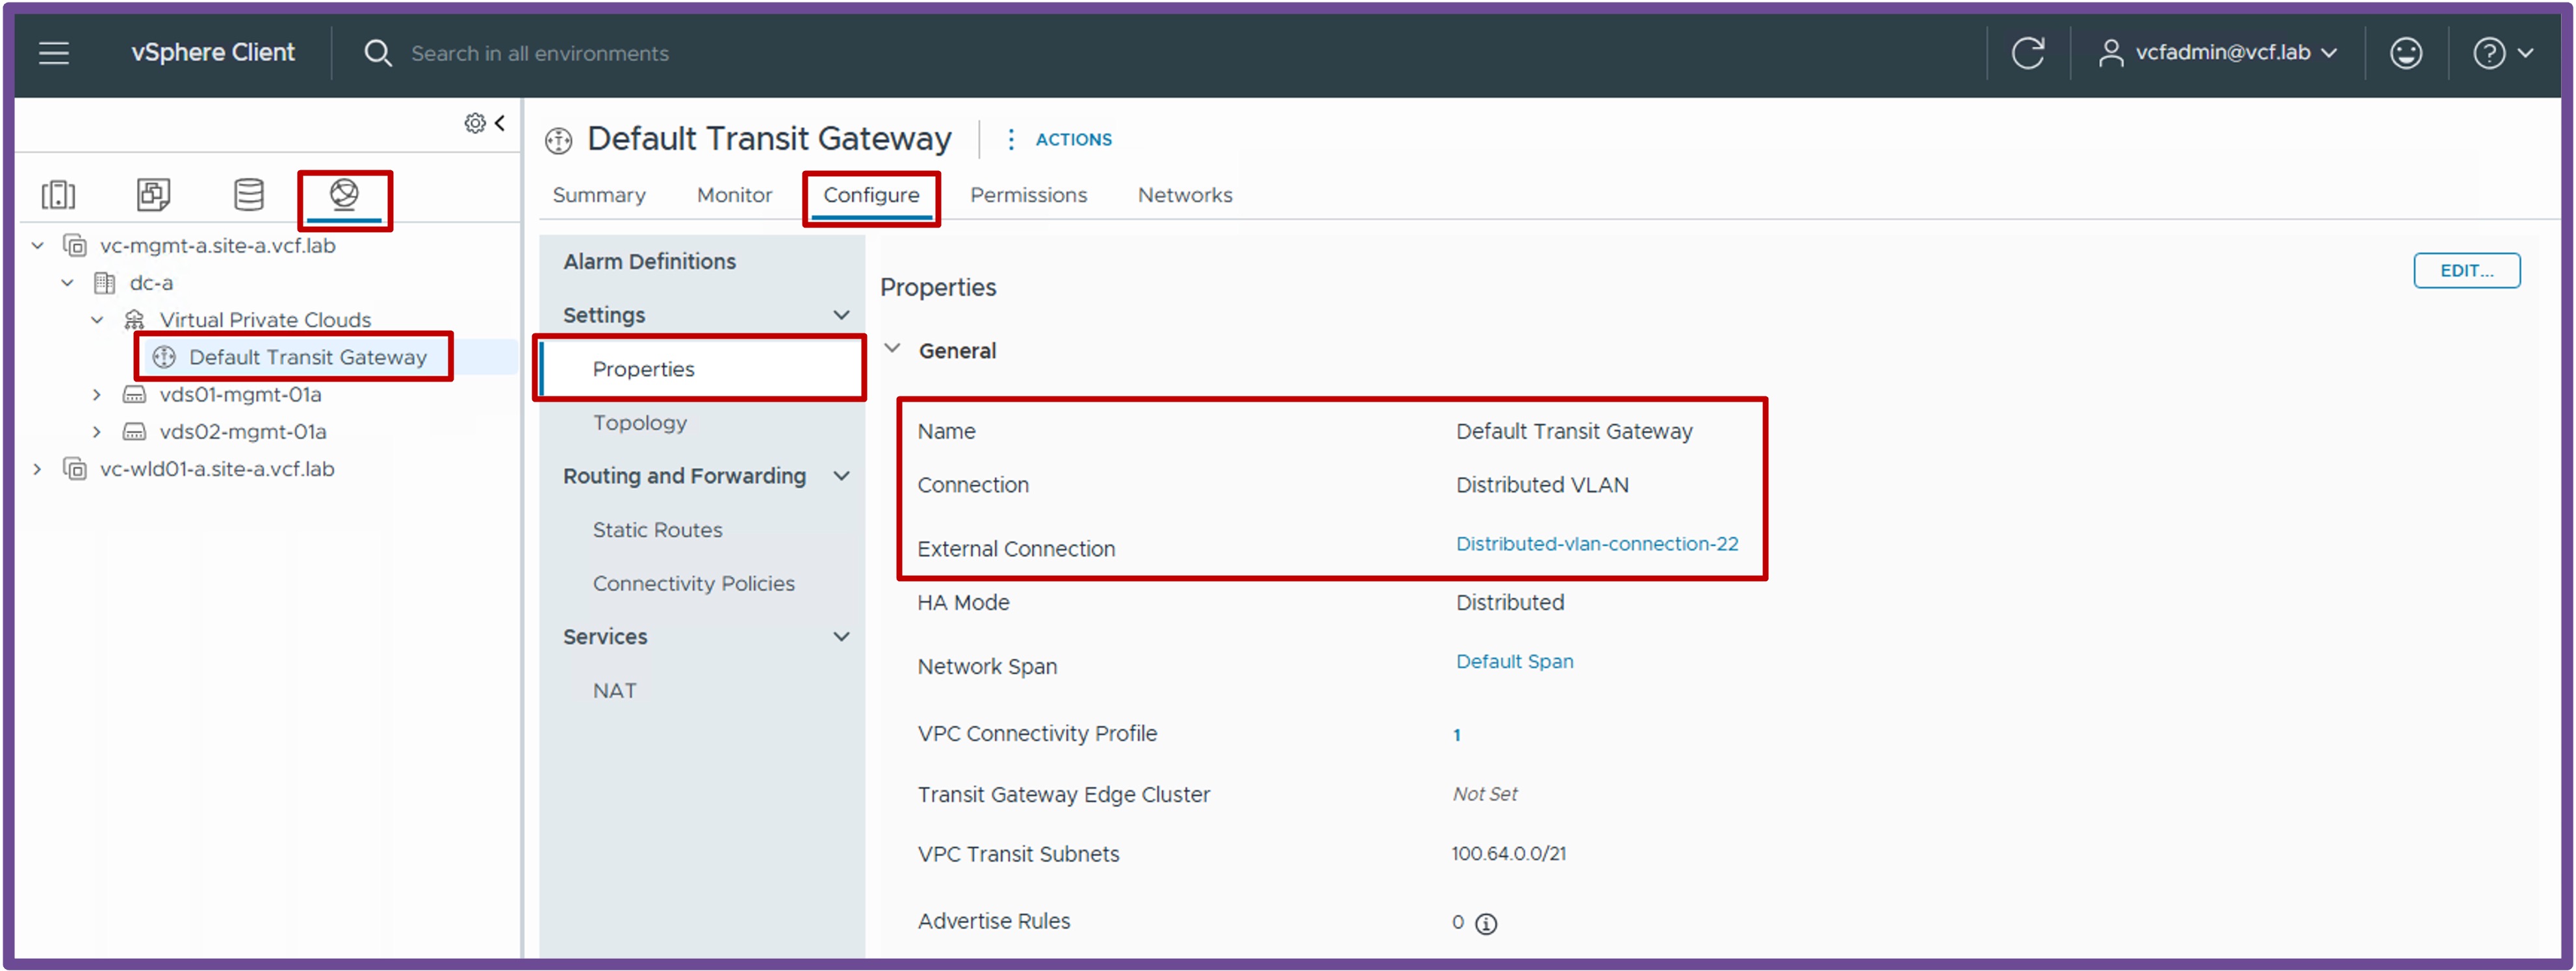
Task: Click the vSphere Client home title
Action: click(x=213, y=52)
